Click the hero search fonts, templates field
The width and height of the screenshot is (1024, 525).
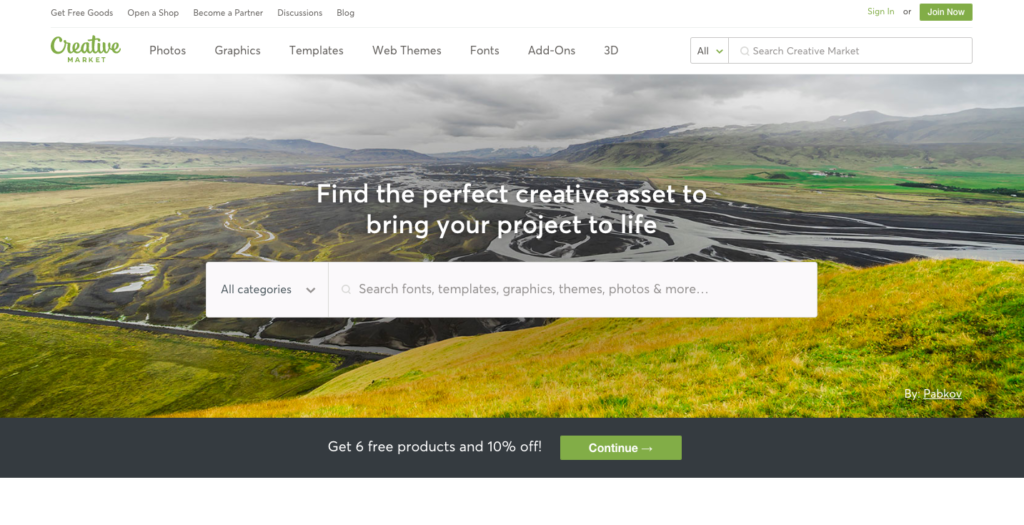coord(573,290)
